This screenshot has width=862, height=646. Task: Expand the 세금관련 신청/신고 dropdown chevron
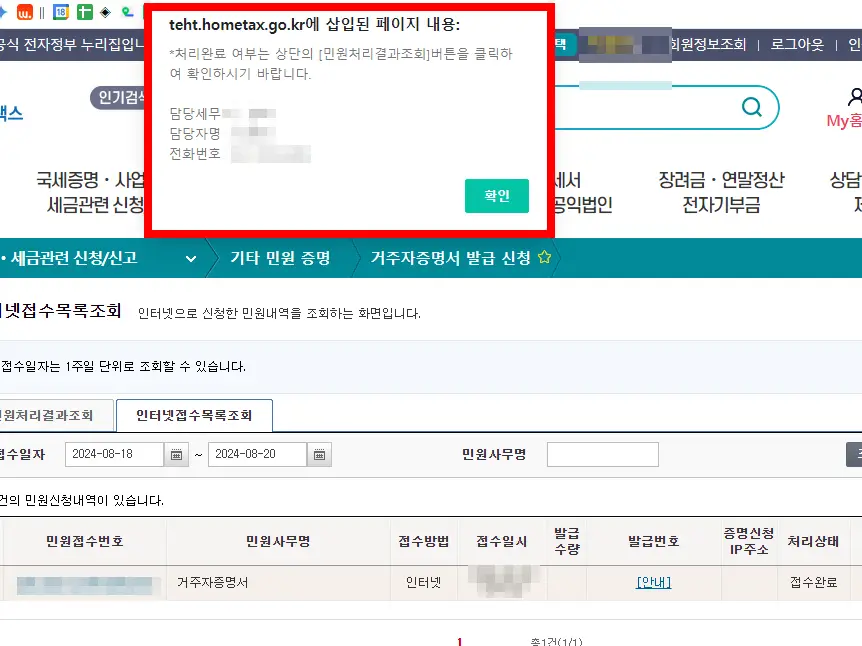[190, 256]
